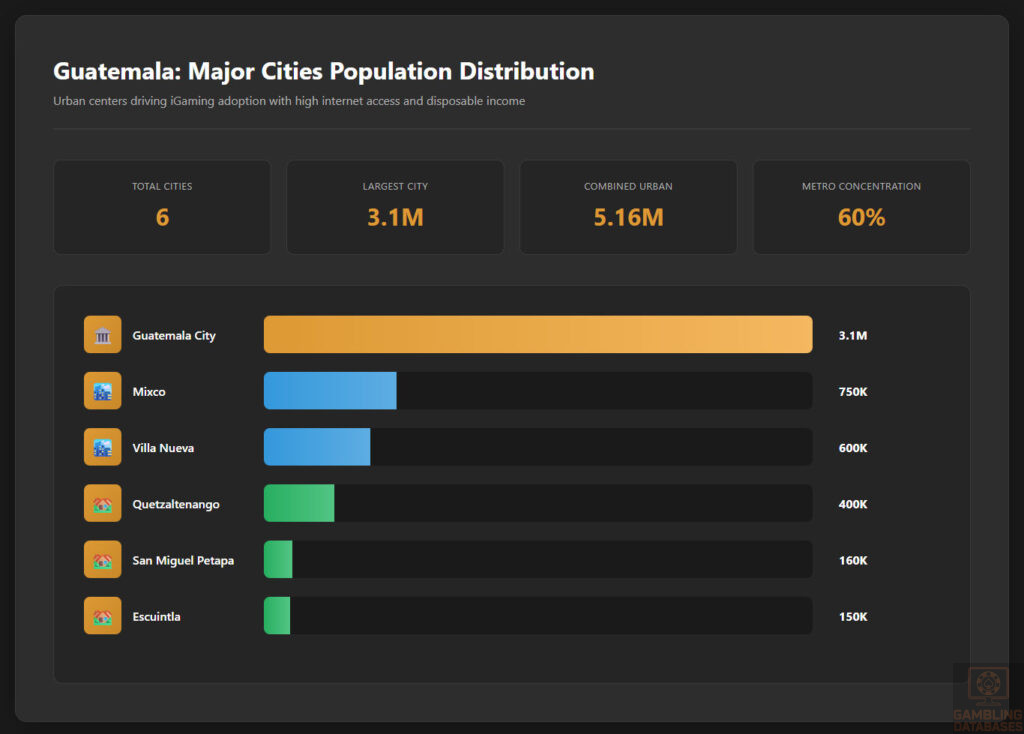Select the TOTAL CITIES stat card
Viewport: 1024px width, 734px height.
coord(162,206)
